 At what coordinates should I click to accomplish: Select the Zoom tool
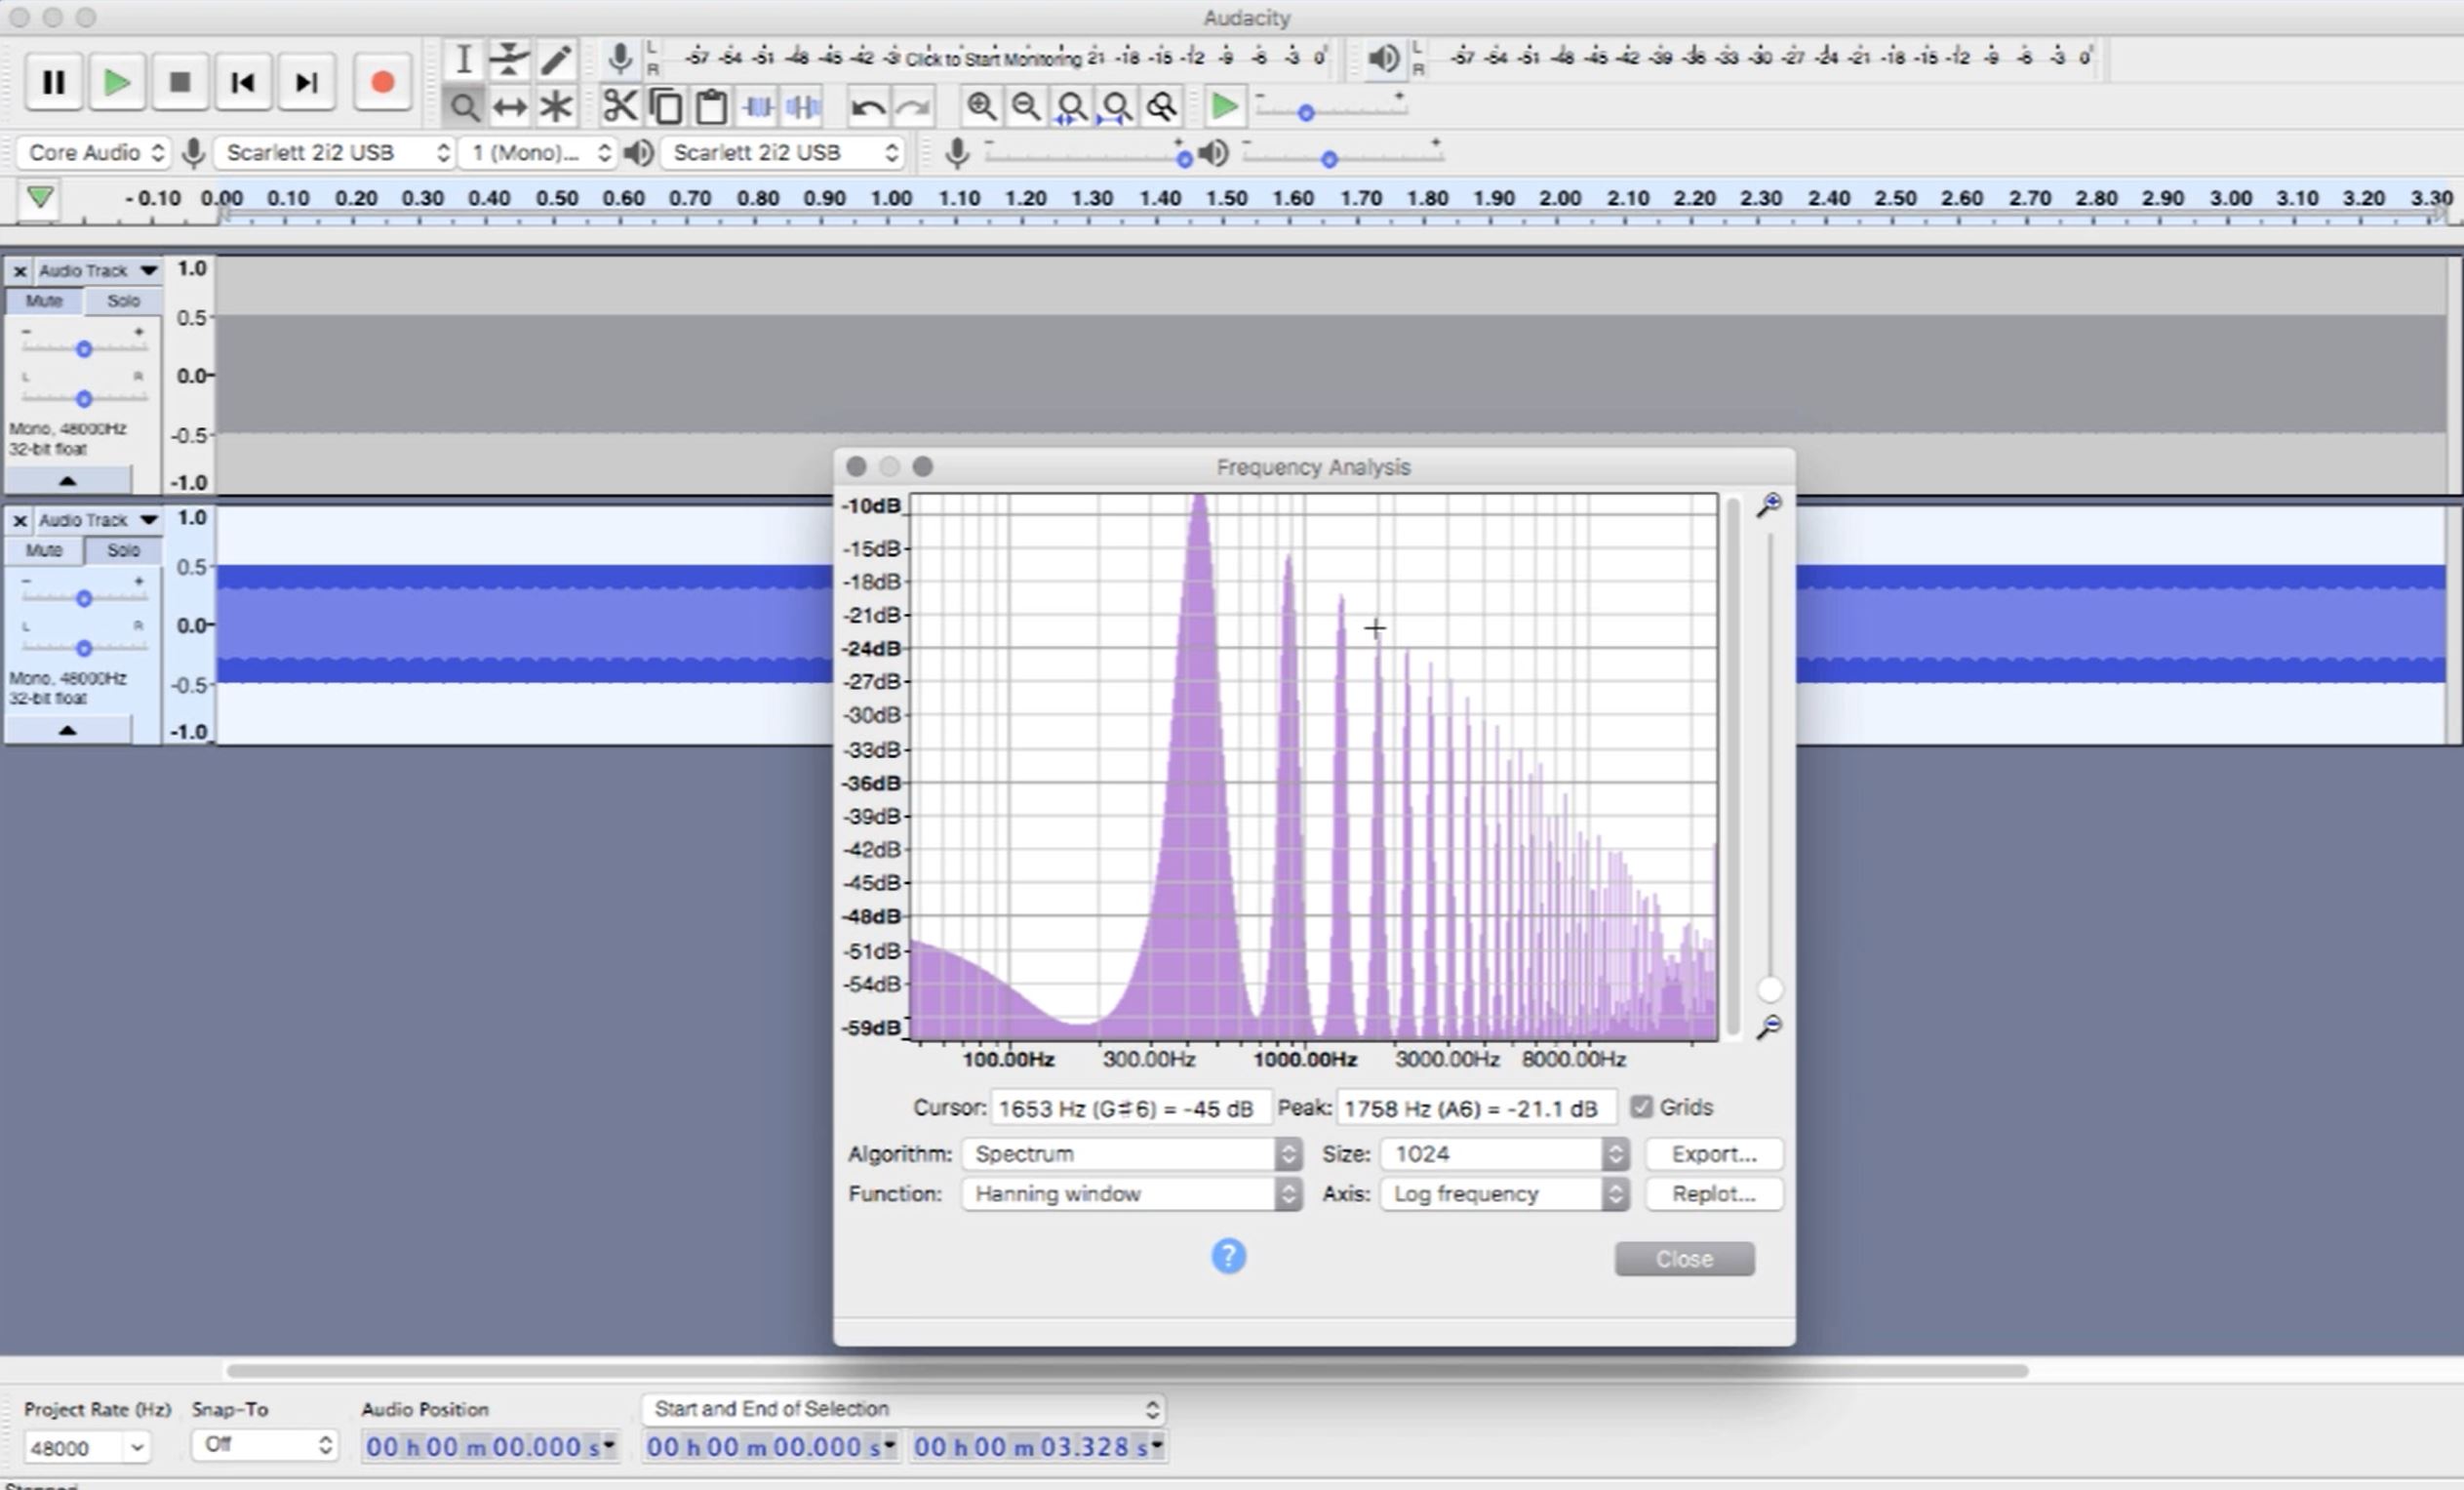[463, 106]
